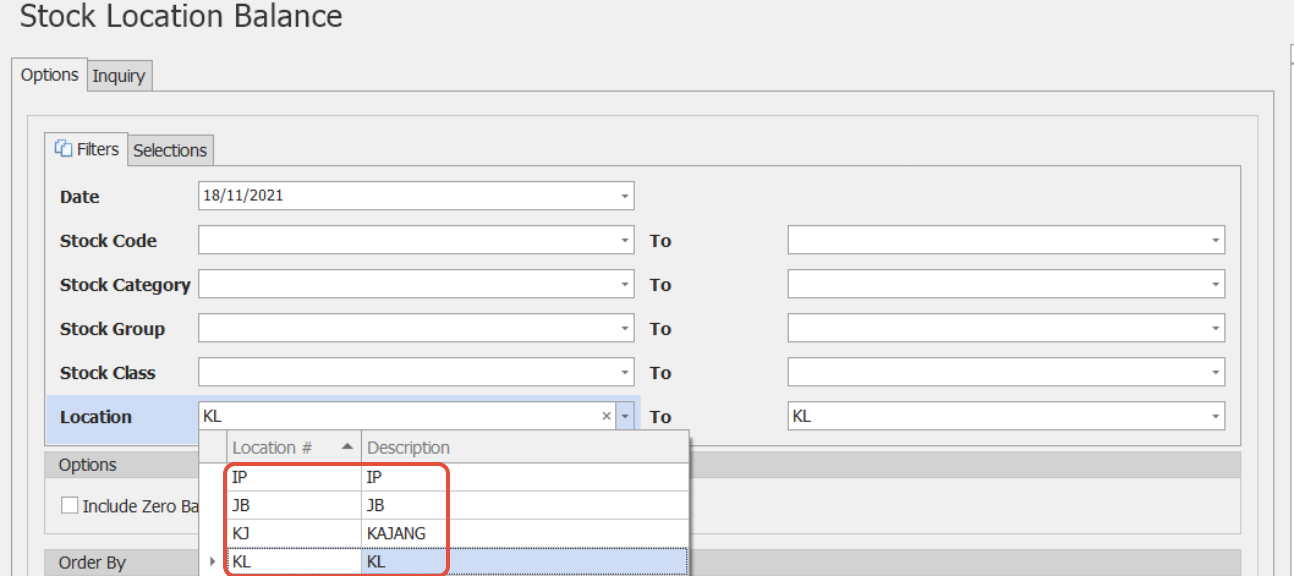Toggle the Include Zero Balance checkbox
The width and height of the screenshot is (1294, 576).
click(x=70, y=506)
